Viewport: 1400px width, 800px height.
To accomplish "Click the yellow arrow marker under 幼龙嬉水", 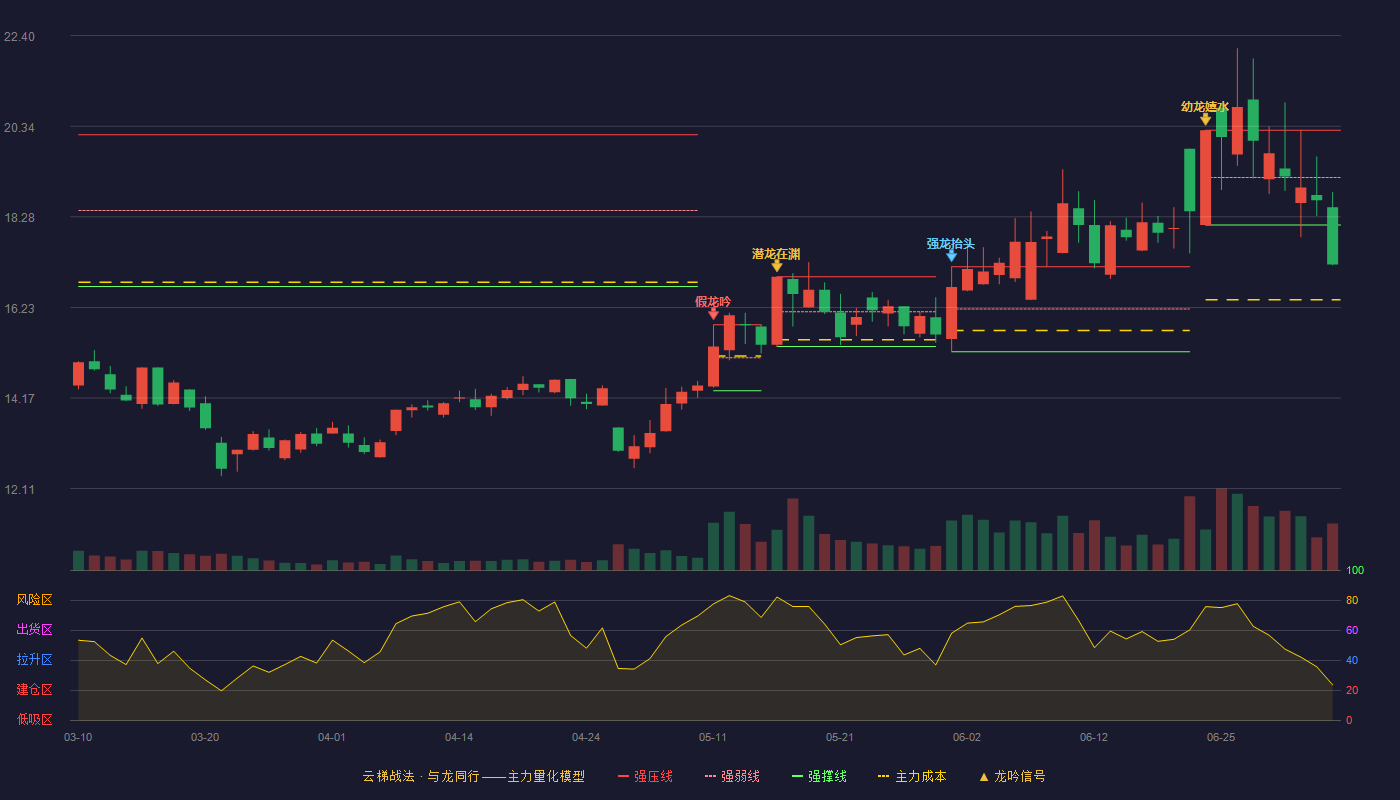I will (1205, 119).
